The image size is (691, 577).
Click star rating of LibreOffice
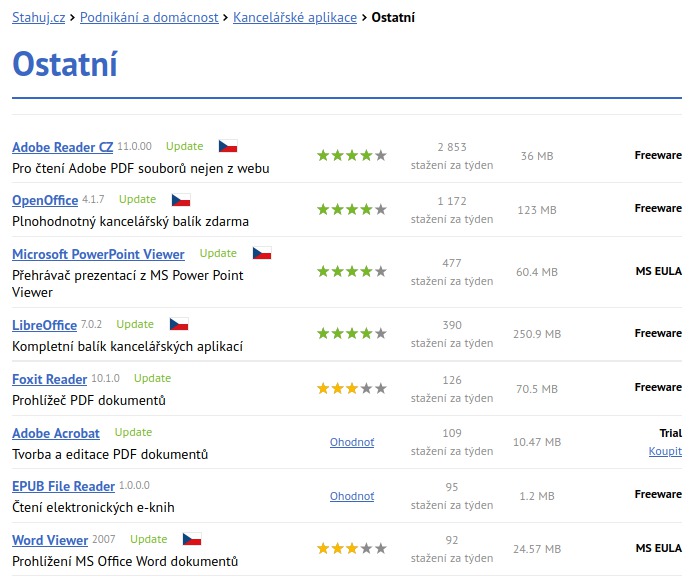352,333
